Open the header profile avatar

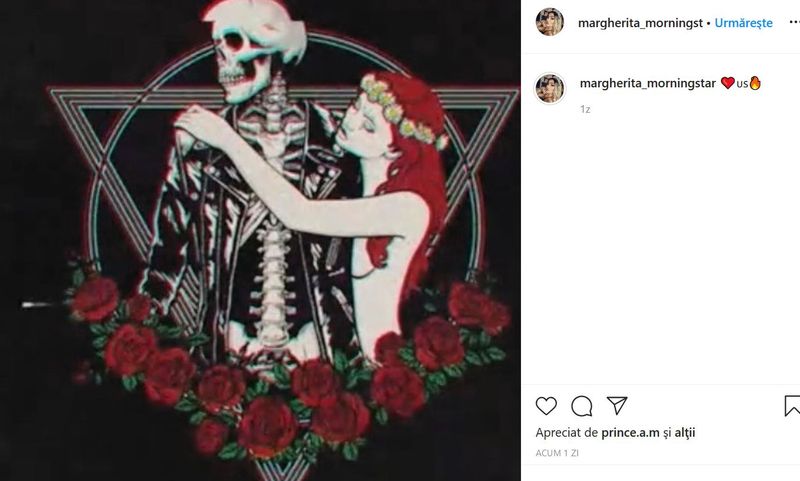coord(549,22)
